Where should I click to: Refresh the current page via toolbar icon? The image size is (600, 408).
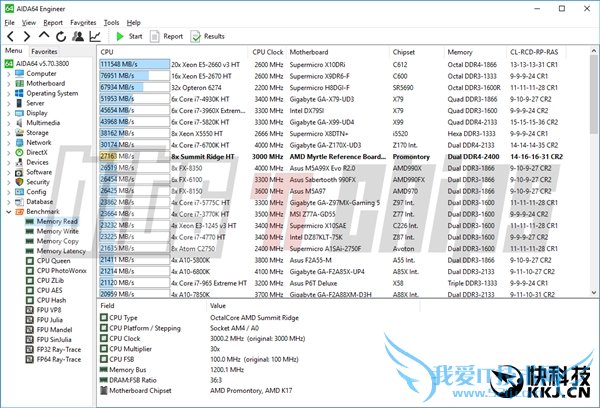tap(61, 37)
